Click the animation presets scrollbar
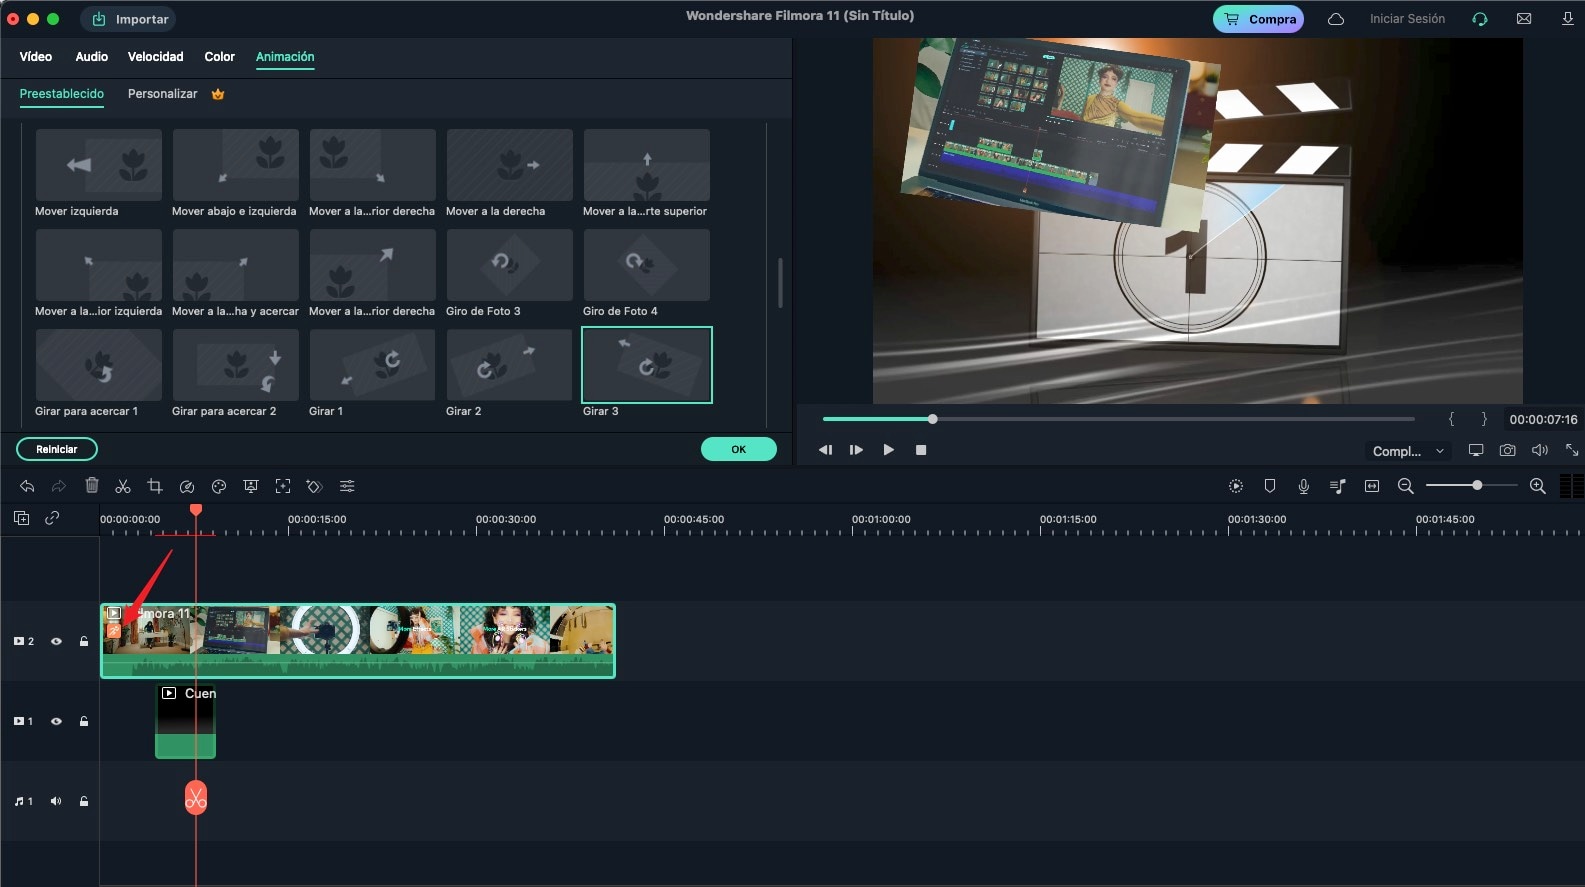This screenshot has width=1585, height=887. [x=780, y=283]
